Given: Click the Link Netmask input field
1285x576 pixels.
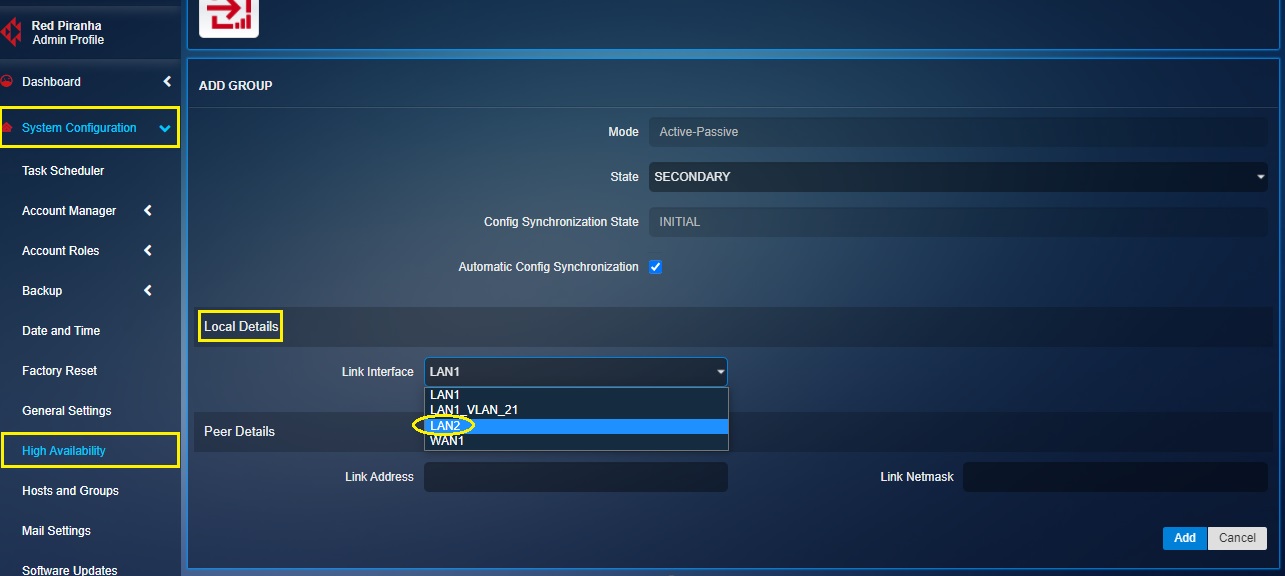Looking at the screenshot, I should pyautogui.click(x=1115, y=477).
